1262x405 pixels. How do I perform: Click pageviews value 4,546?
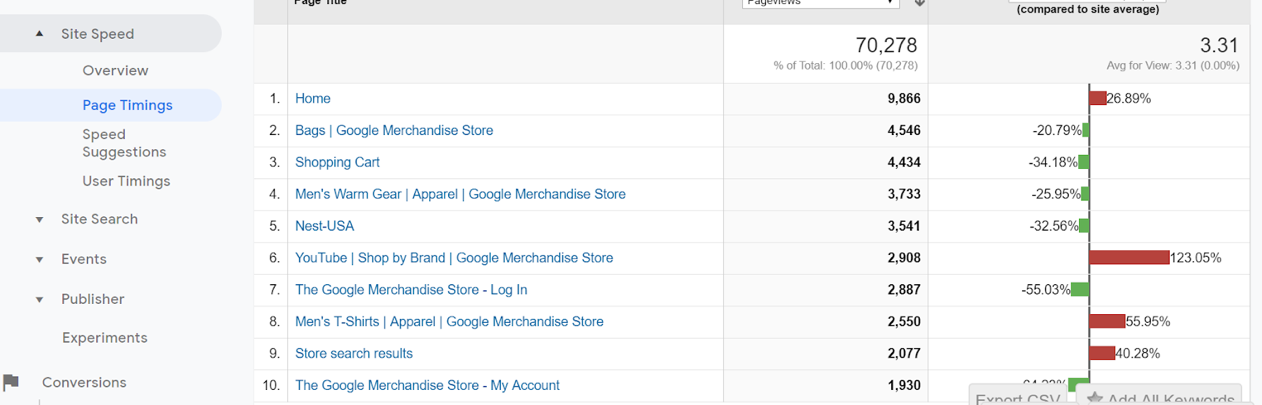point(904,130)
